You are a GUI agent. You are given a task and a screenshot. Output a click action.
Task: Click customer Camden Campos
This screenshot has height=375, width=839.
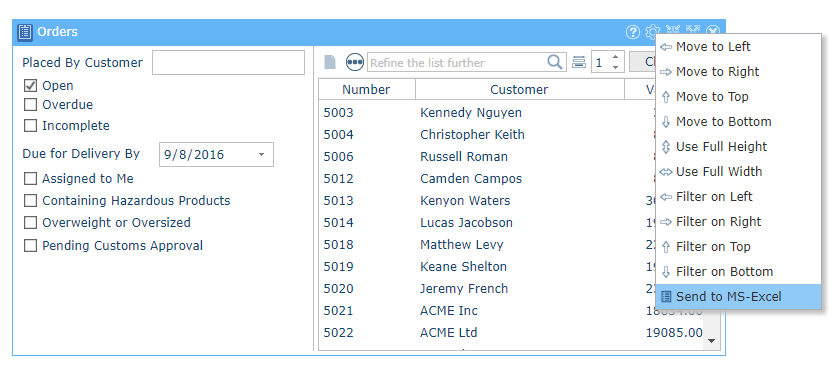coord(471,179)
